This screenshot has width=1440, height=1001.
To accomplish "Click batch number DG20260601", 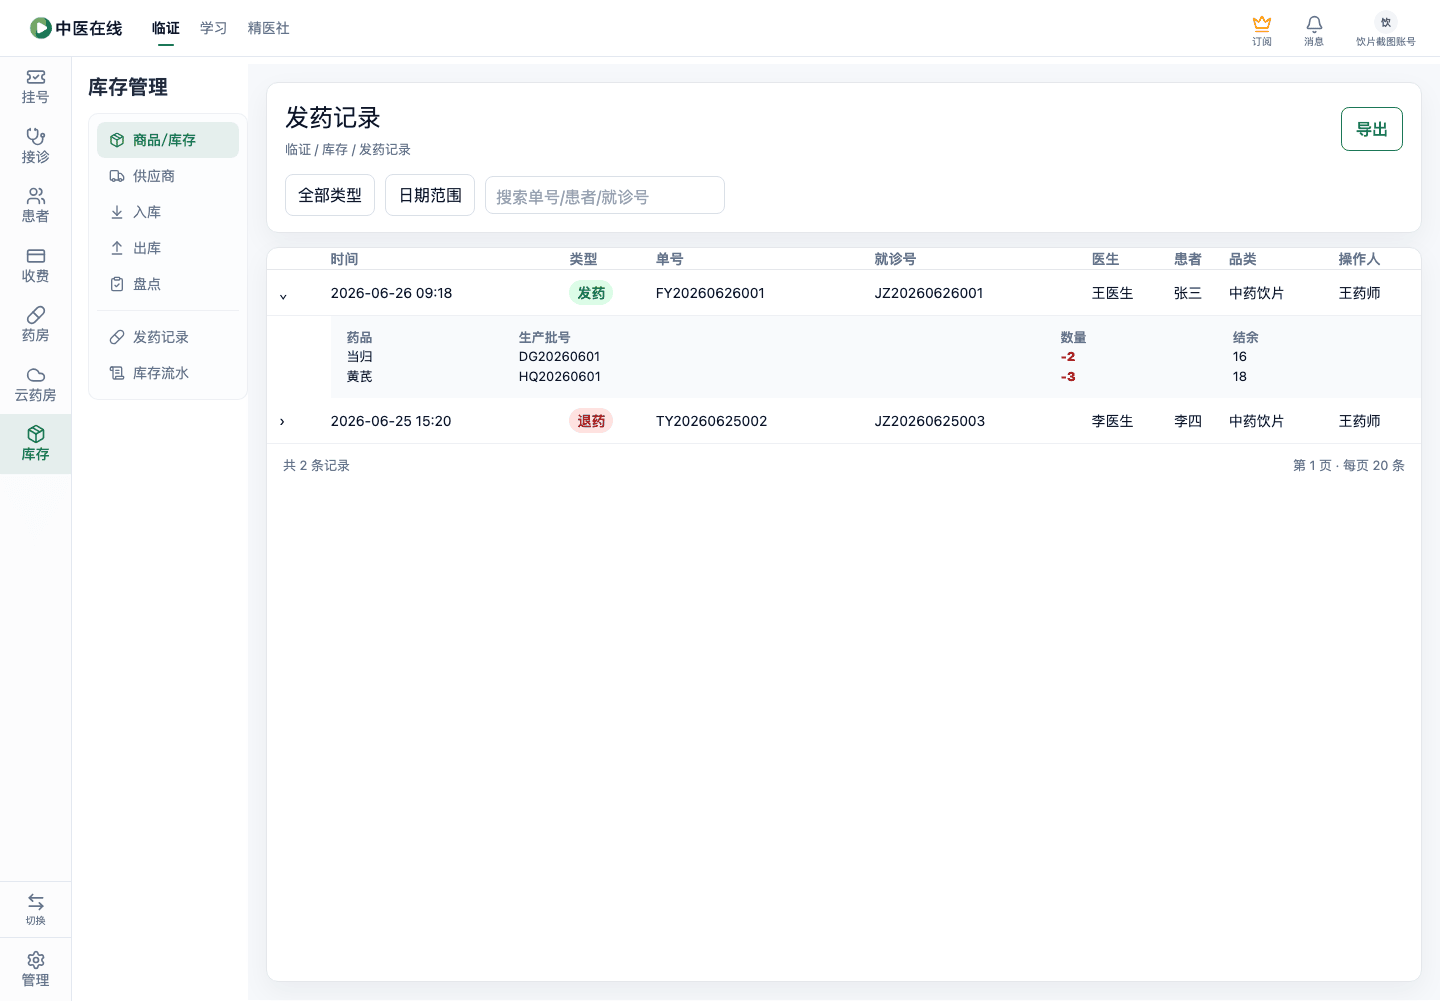I will pyautogui.click(x=560, y=357).
